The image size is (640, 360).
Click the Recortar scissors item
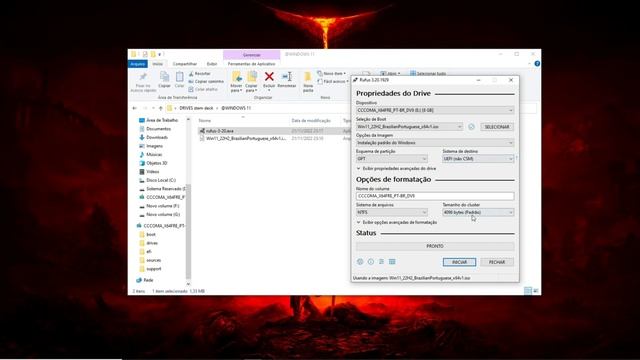(x=200, y=74)
